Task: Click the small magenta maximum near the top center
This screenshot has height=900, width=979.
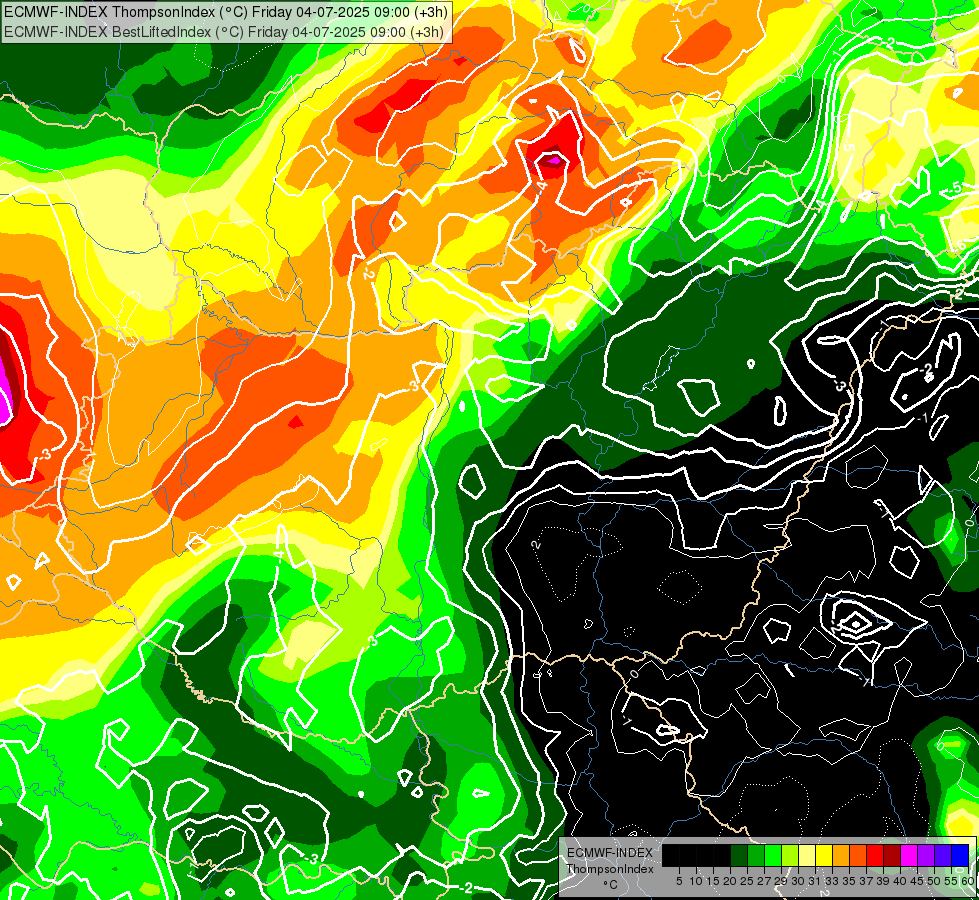Action: [552, 161]
